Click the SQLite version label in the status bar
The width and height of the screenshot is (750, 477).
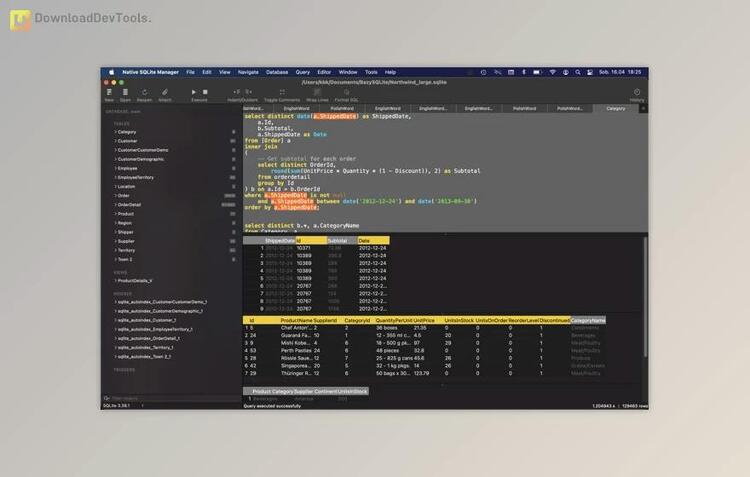pyautogui.click(x=117, y=406)
